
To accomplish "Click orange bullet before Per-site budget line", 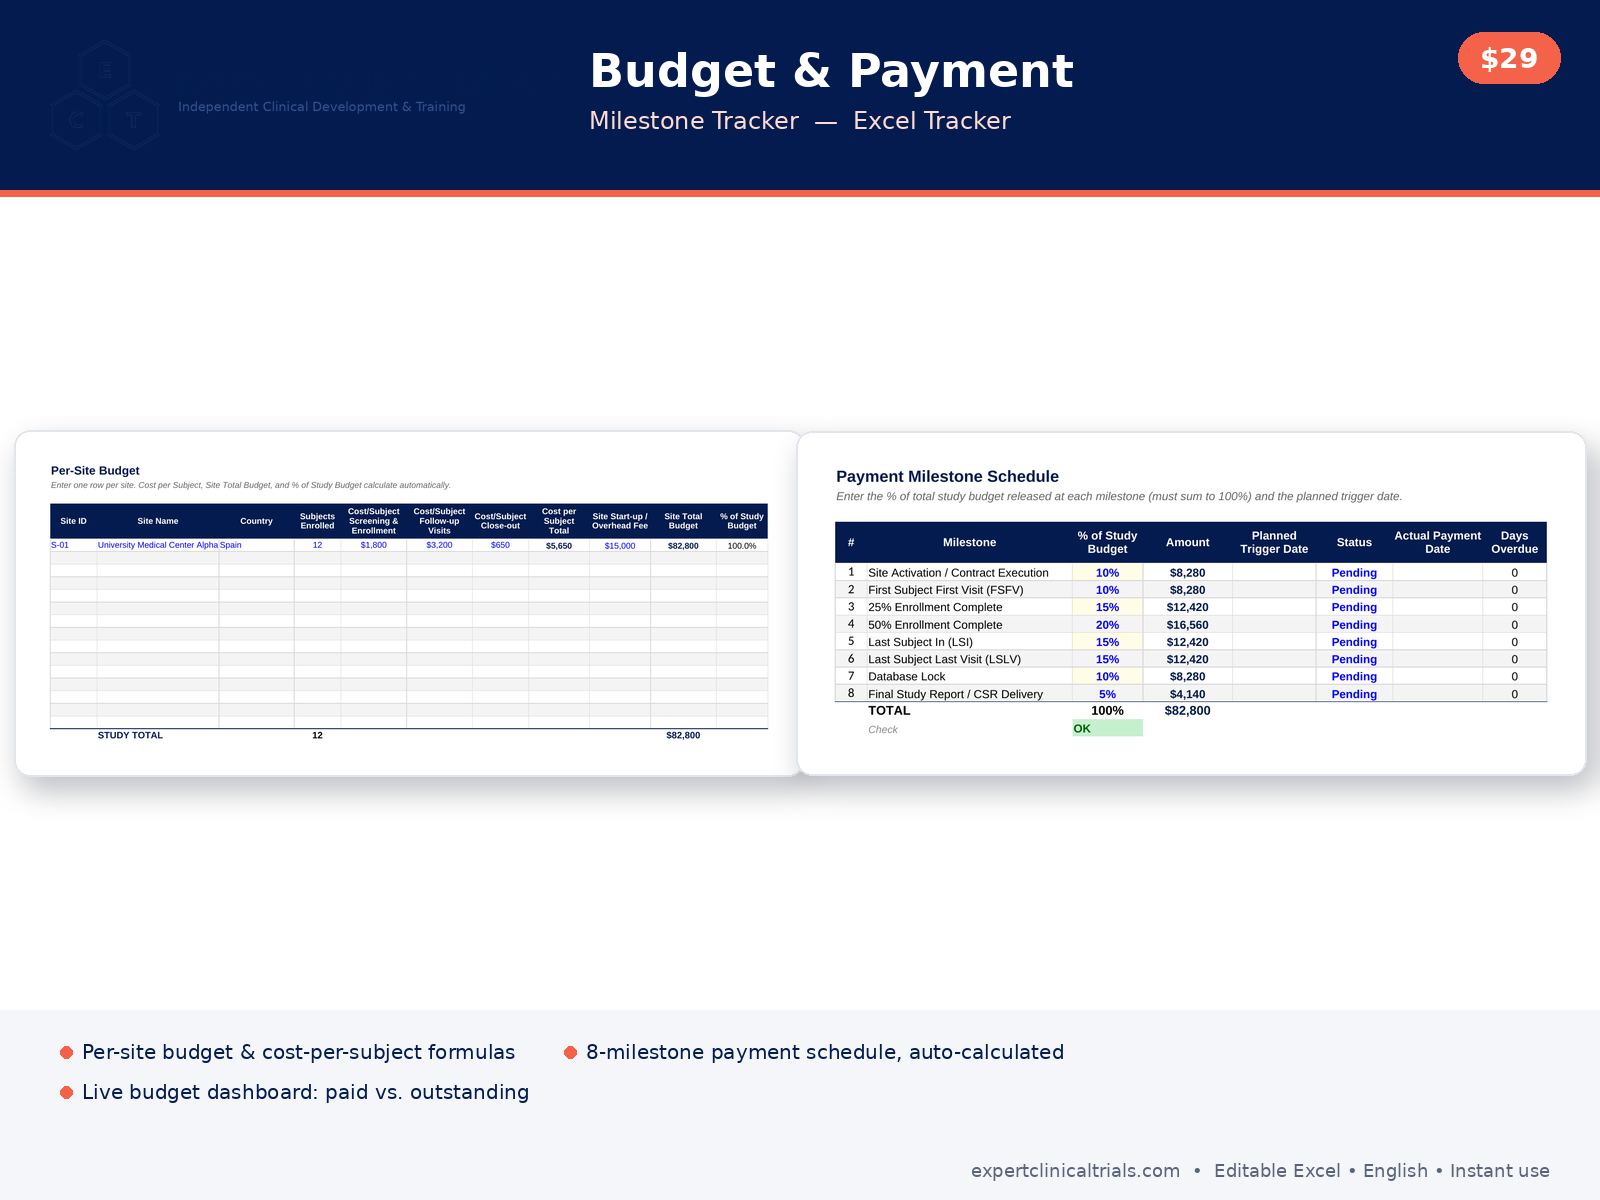I will click(66, 1052).
